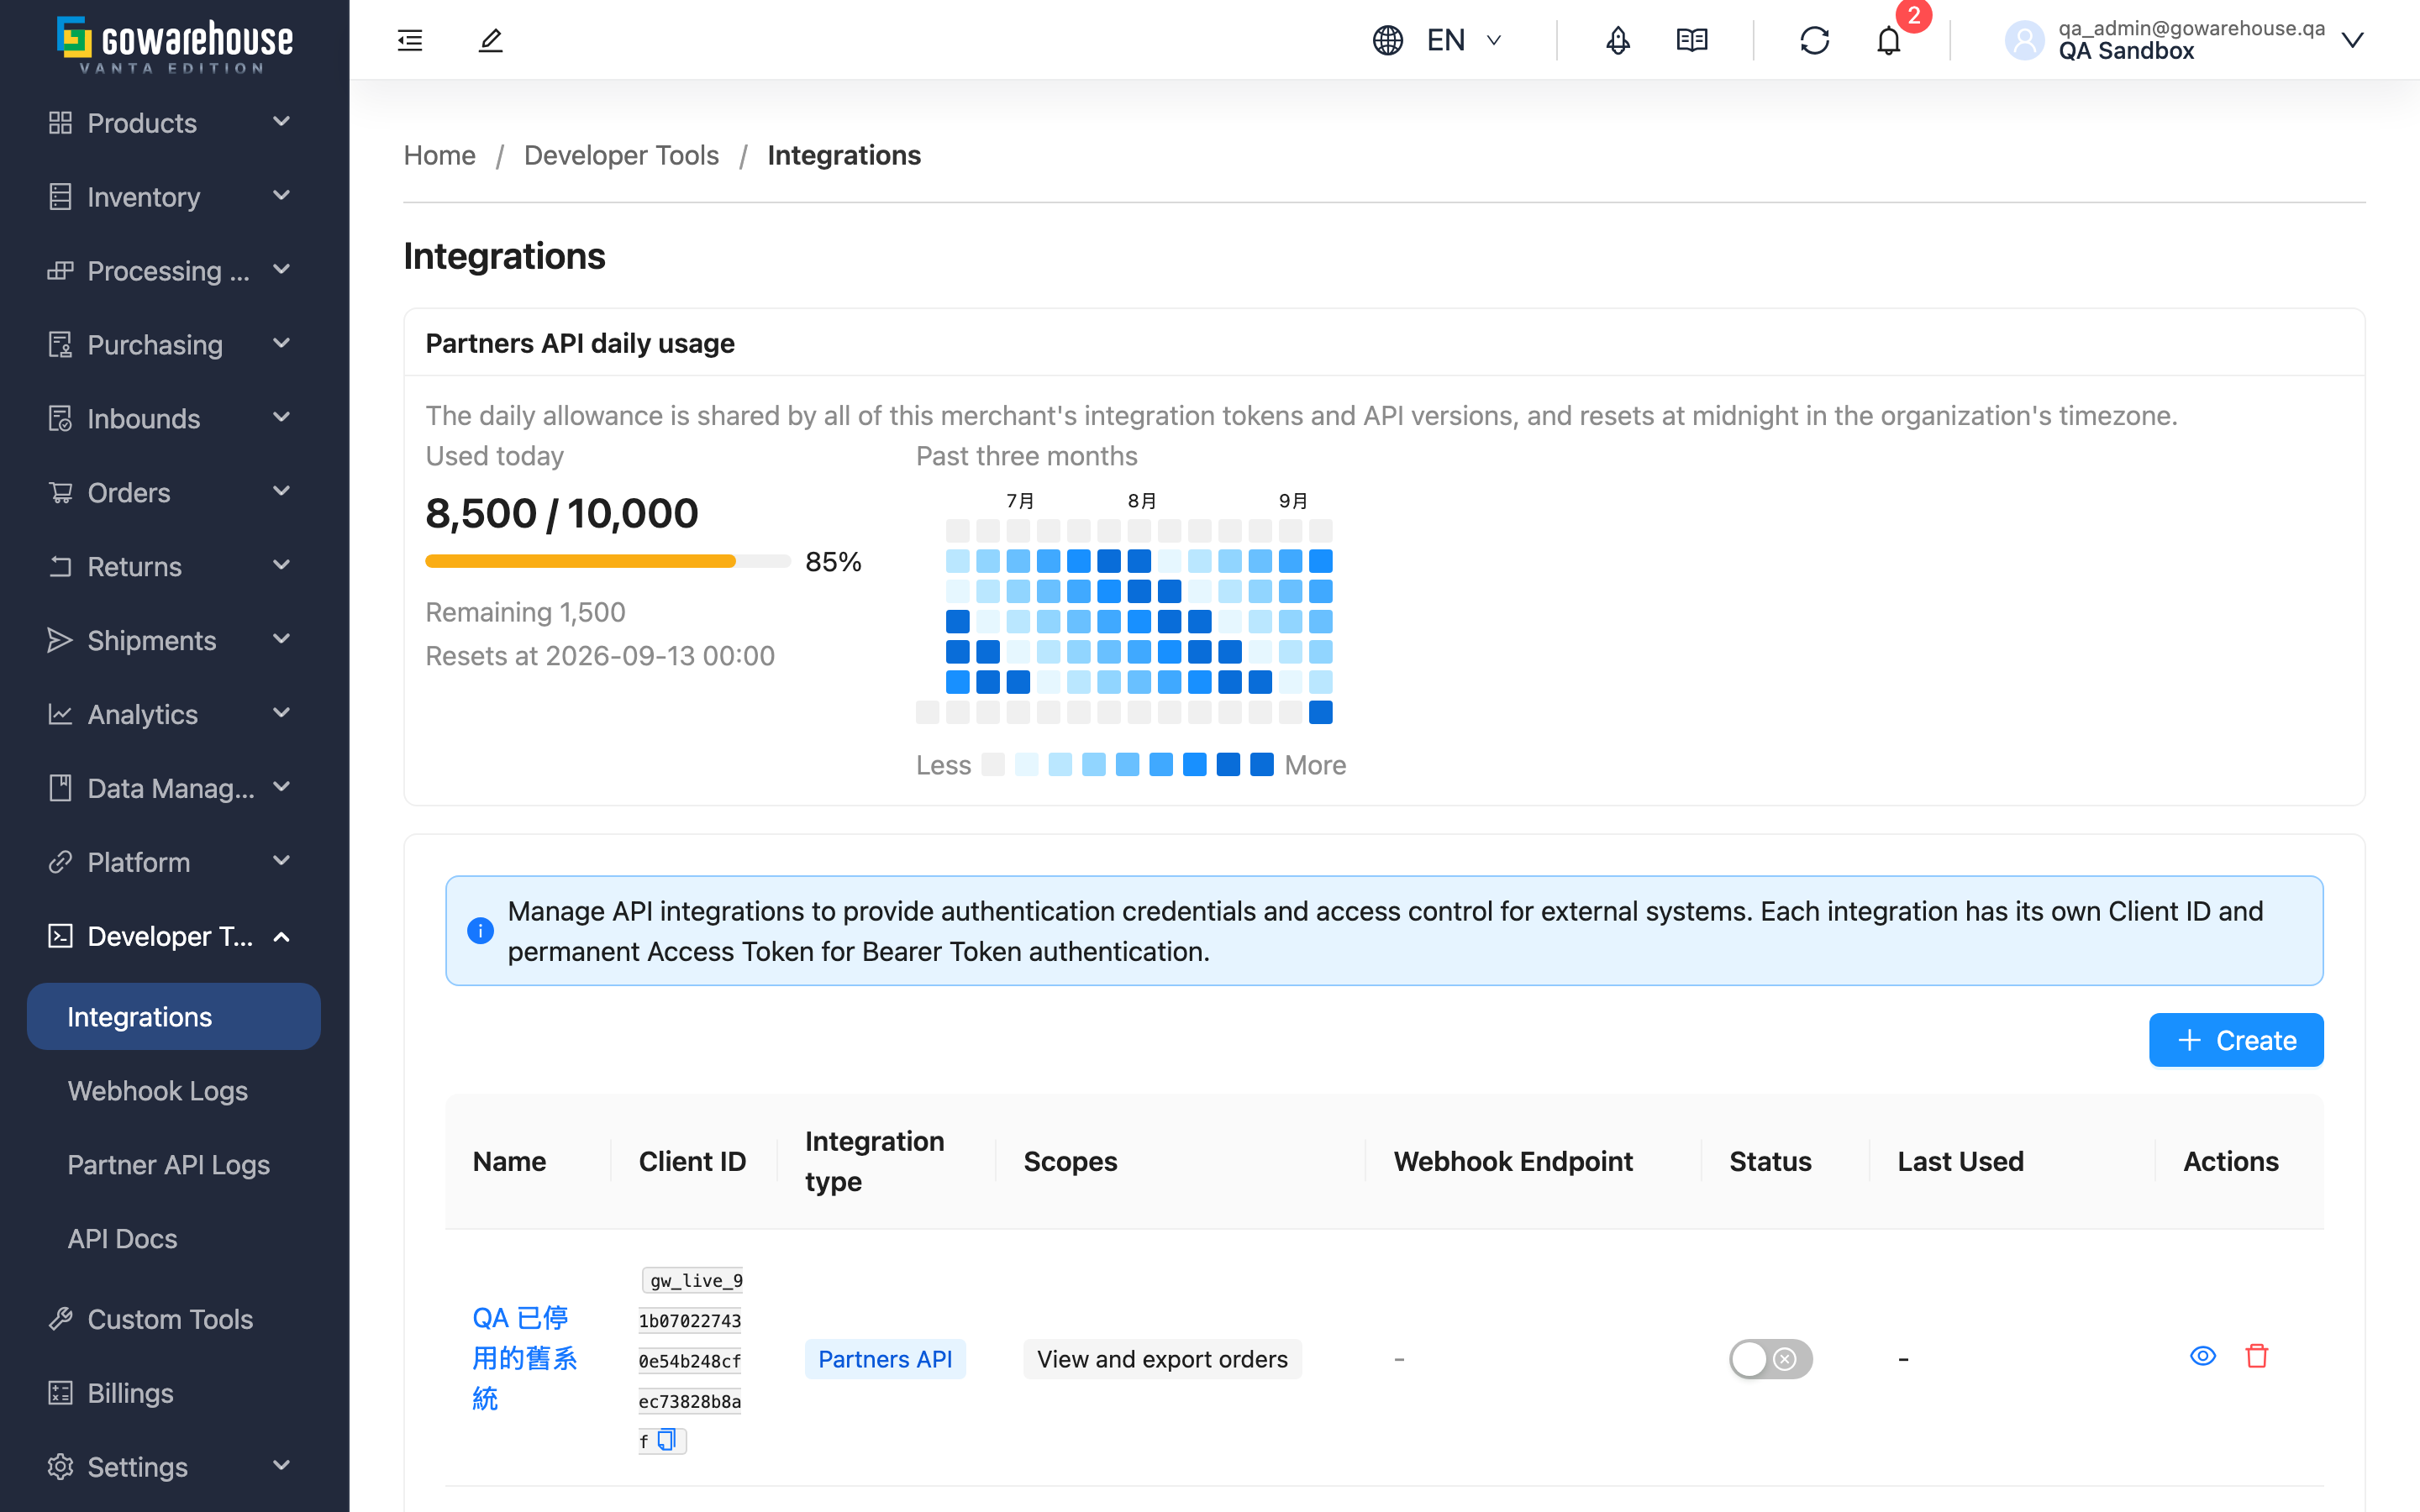
Task: Open Custom Tools wrench item
Action: pyautogui.click(x=174, y=1318)
